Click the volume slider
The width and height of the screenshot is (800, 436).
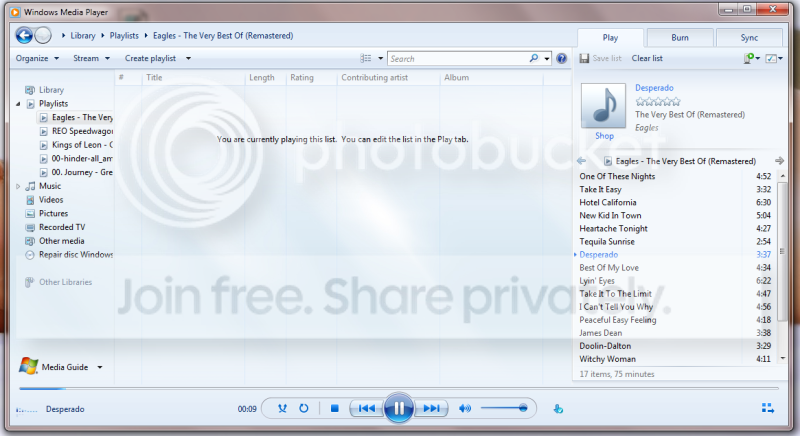tap(504, 408)
